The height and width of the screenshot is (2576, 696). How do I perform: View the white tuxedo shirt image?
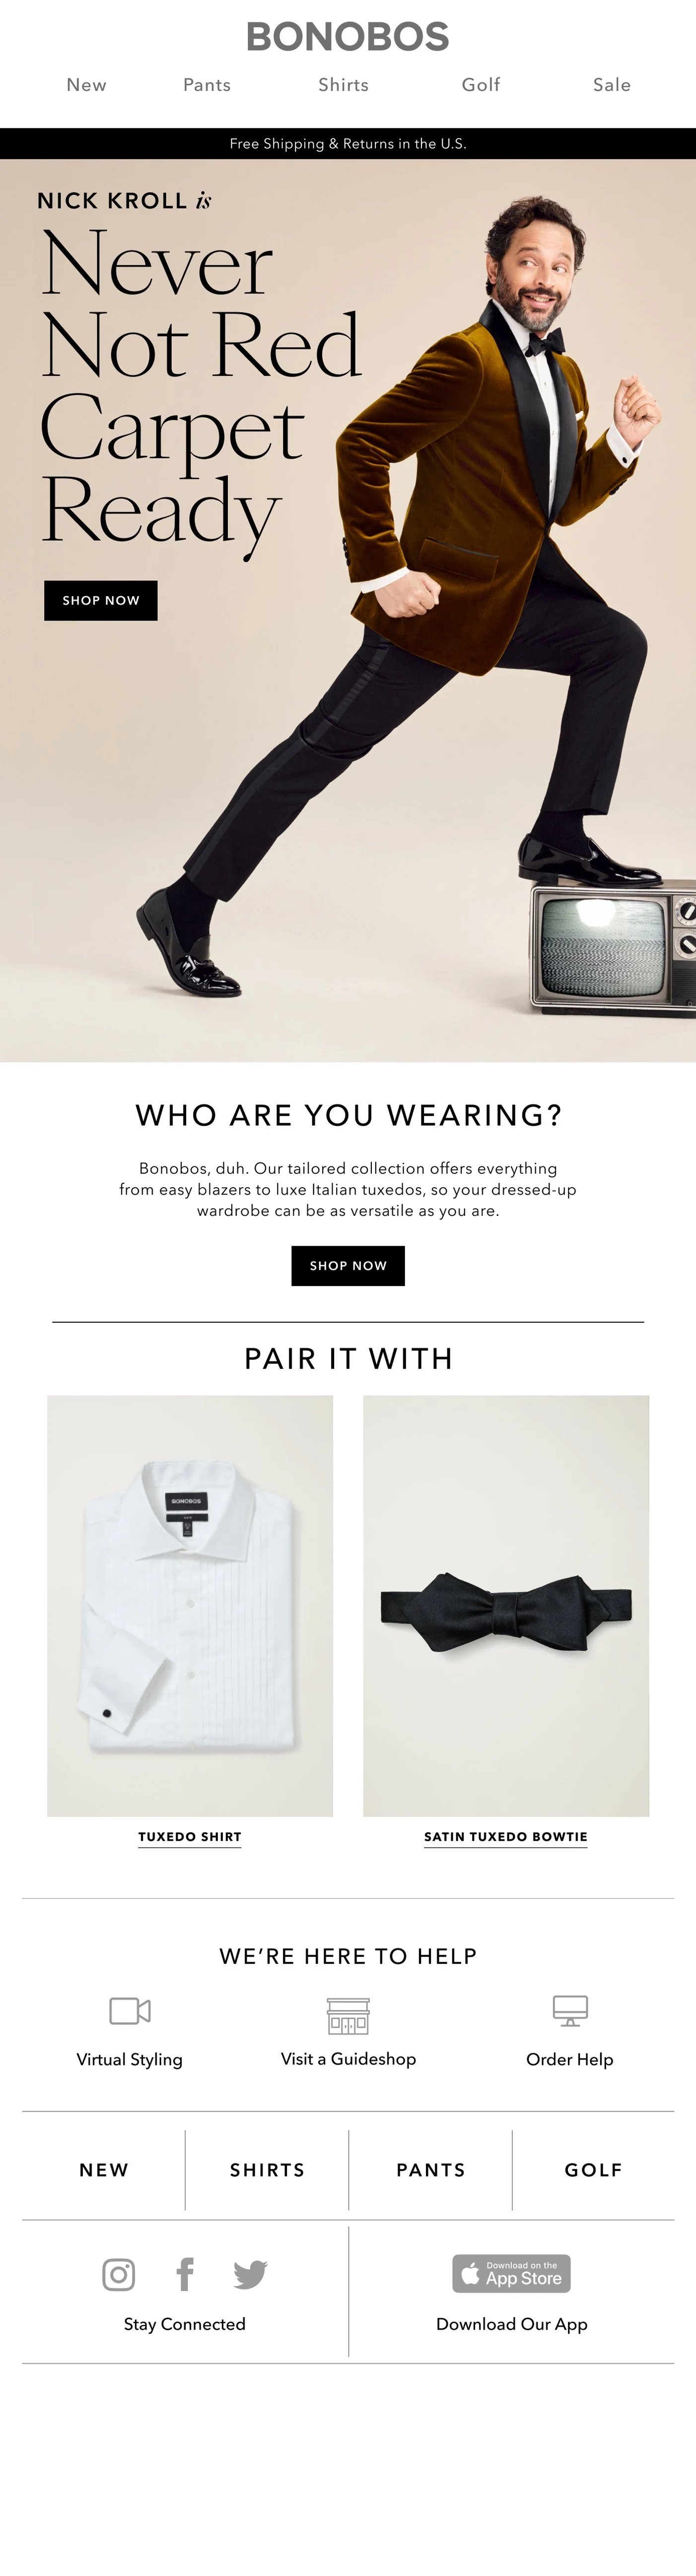[190, 1606]
